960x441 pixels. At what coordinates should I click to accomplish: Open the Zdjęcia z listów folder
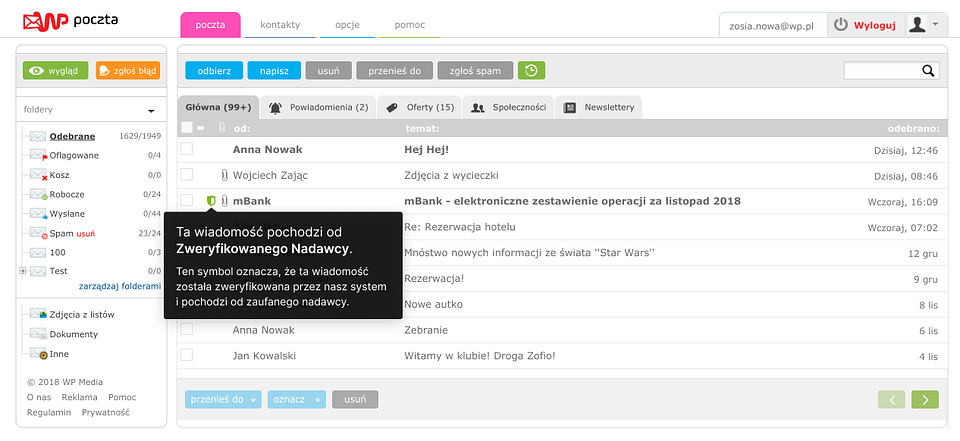[81, 314]
